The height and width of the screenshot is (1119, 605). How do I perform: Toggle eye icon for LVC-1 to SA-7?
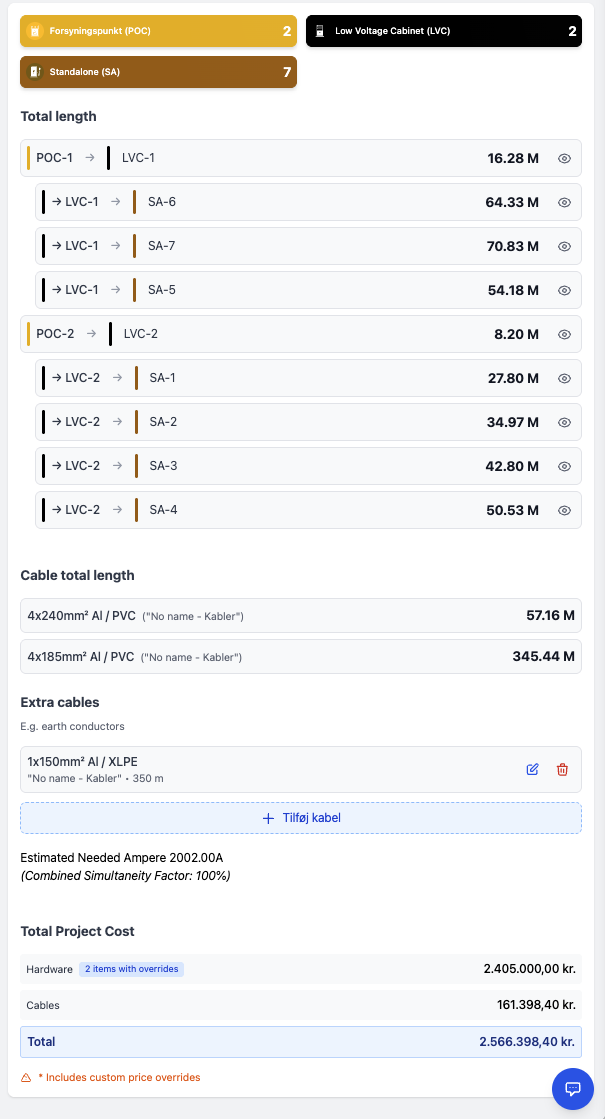pos(564,246)
